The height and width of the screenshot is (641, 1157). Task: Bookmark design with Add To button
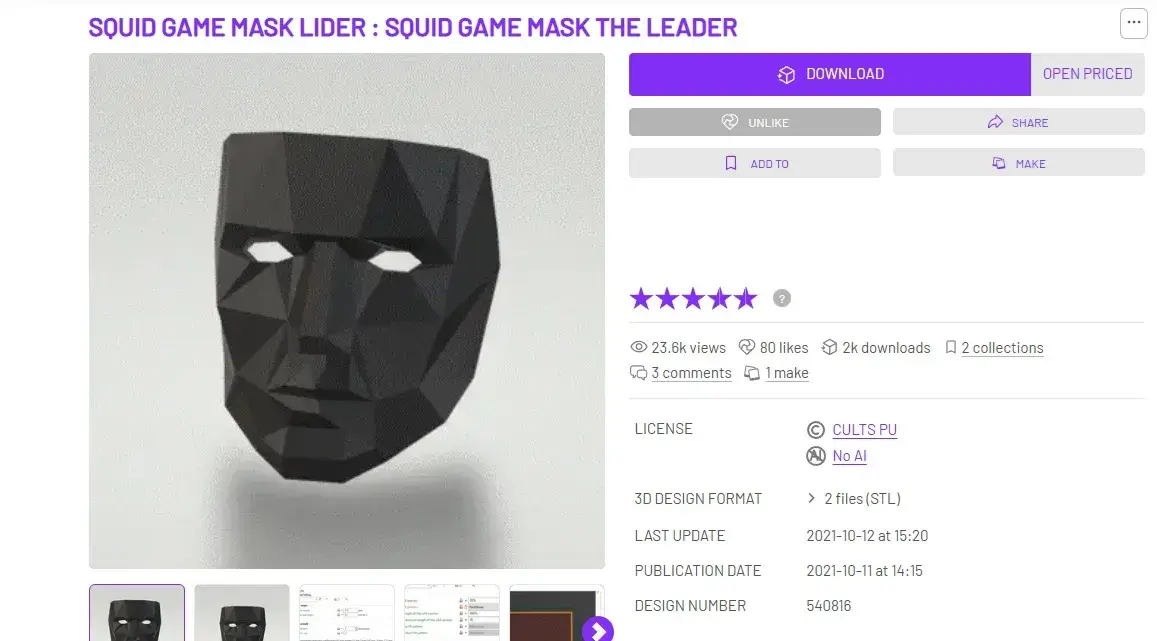coord(754,163)
